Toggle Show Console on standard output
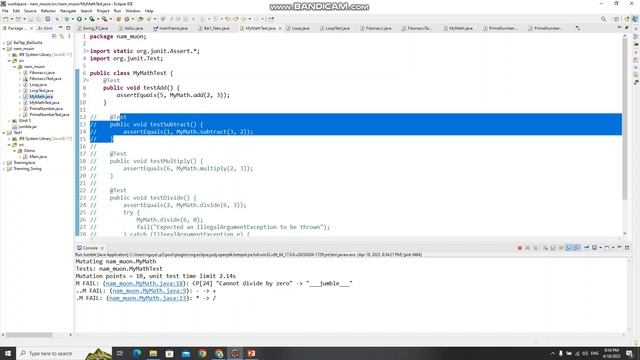This screenshot has width=640, height=360. pos(569,248)
